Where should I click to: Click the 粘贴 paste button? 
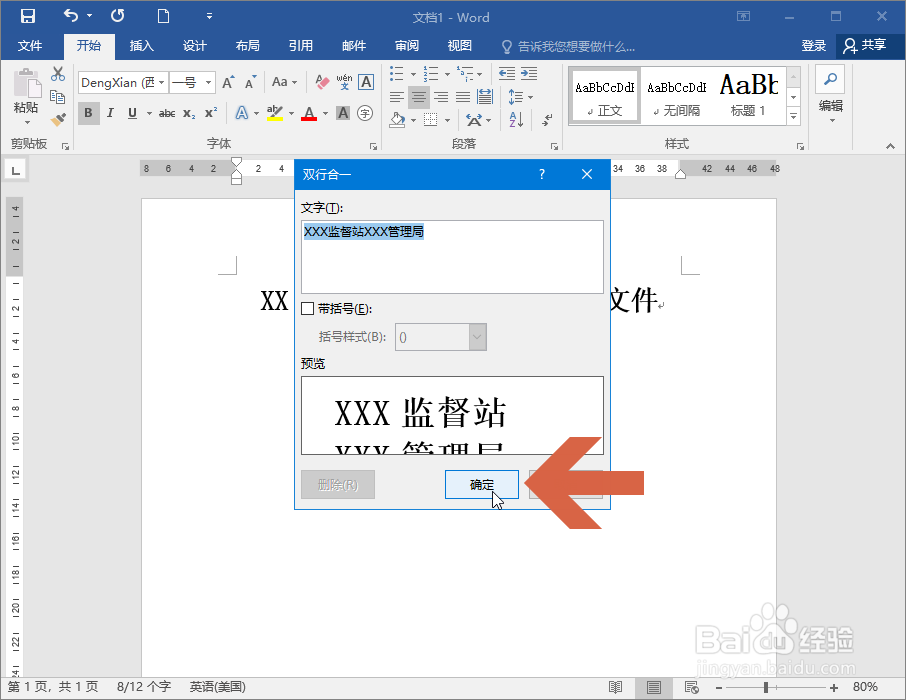[x=26, y=96]
